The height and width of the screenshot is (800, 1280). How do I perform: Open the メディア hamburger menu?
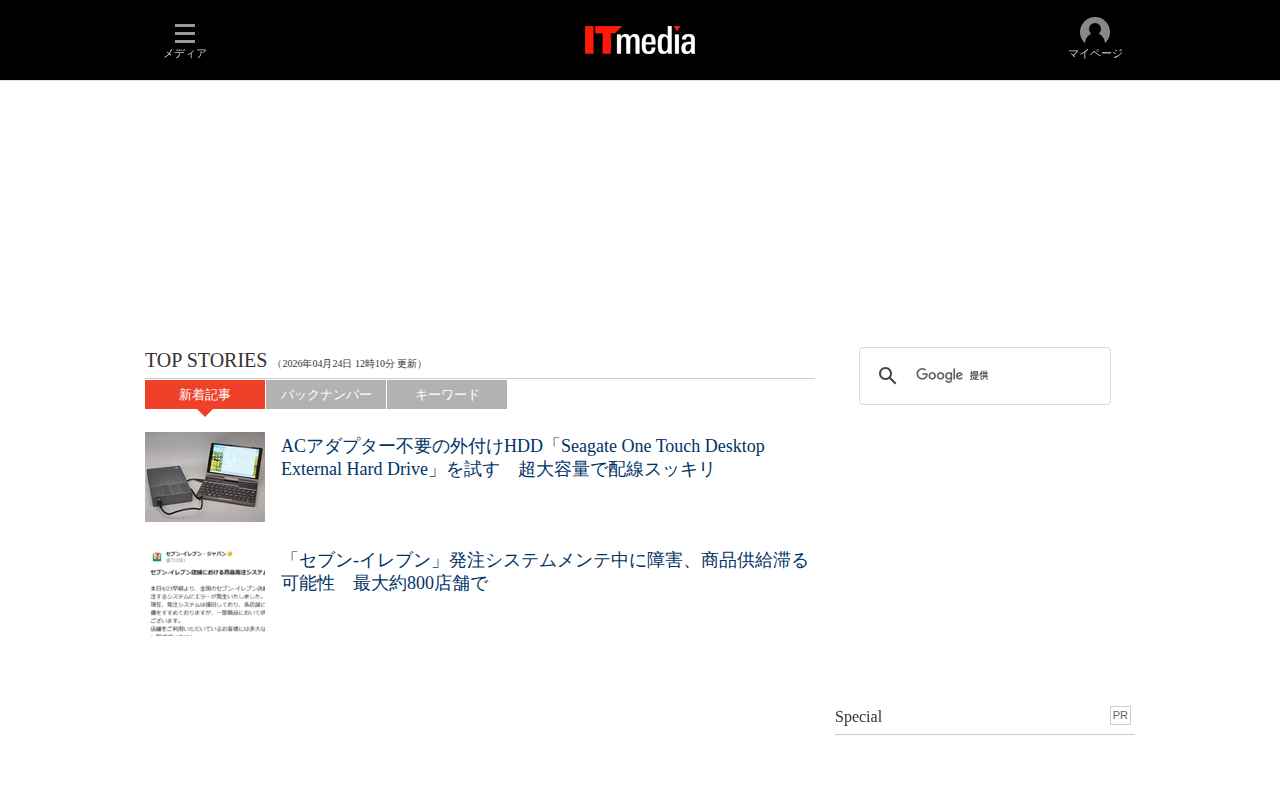tap(185, 40)
